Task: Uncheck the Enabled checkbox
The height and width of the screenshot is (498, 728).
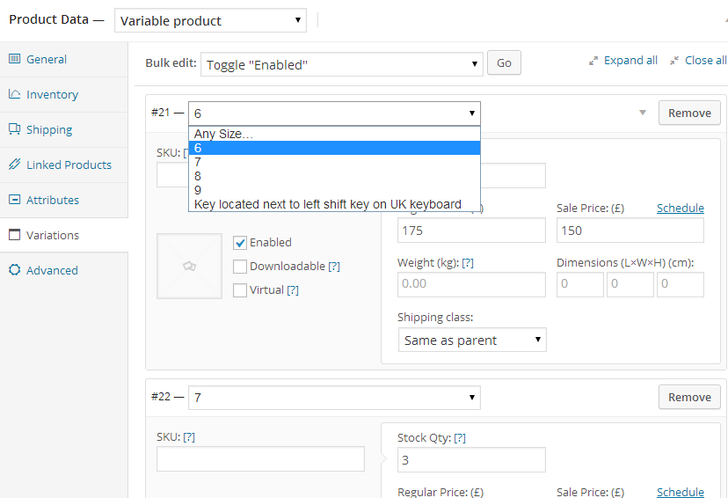Action: pyautogui.click(x=240, y=243)
